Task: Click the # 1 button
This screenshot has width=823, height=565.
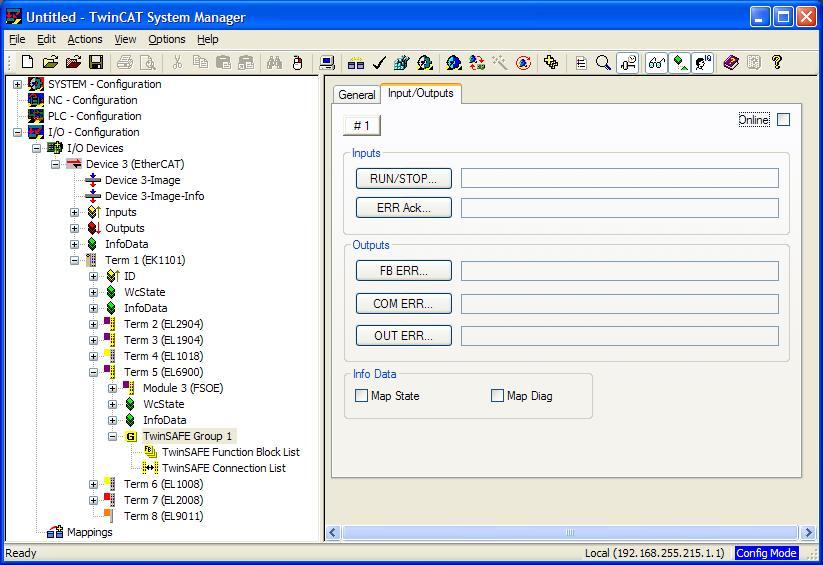Action: (362, 125)
